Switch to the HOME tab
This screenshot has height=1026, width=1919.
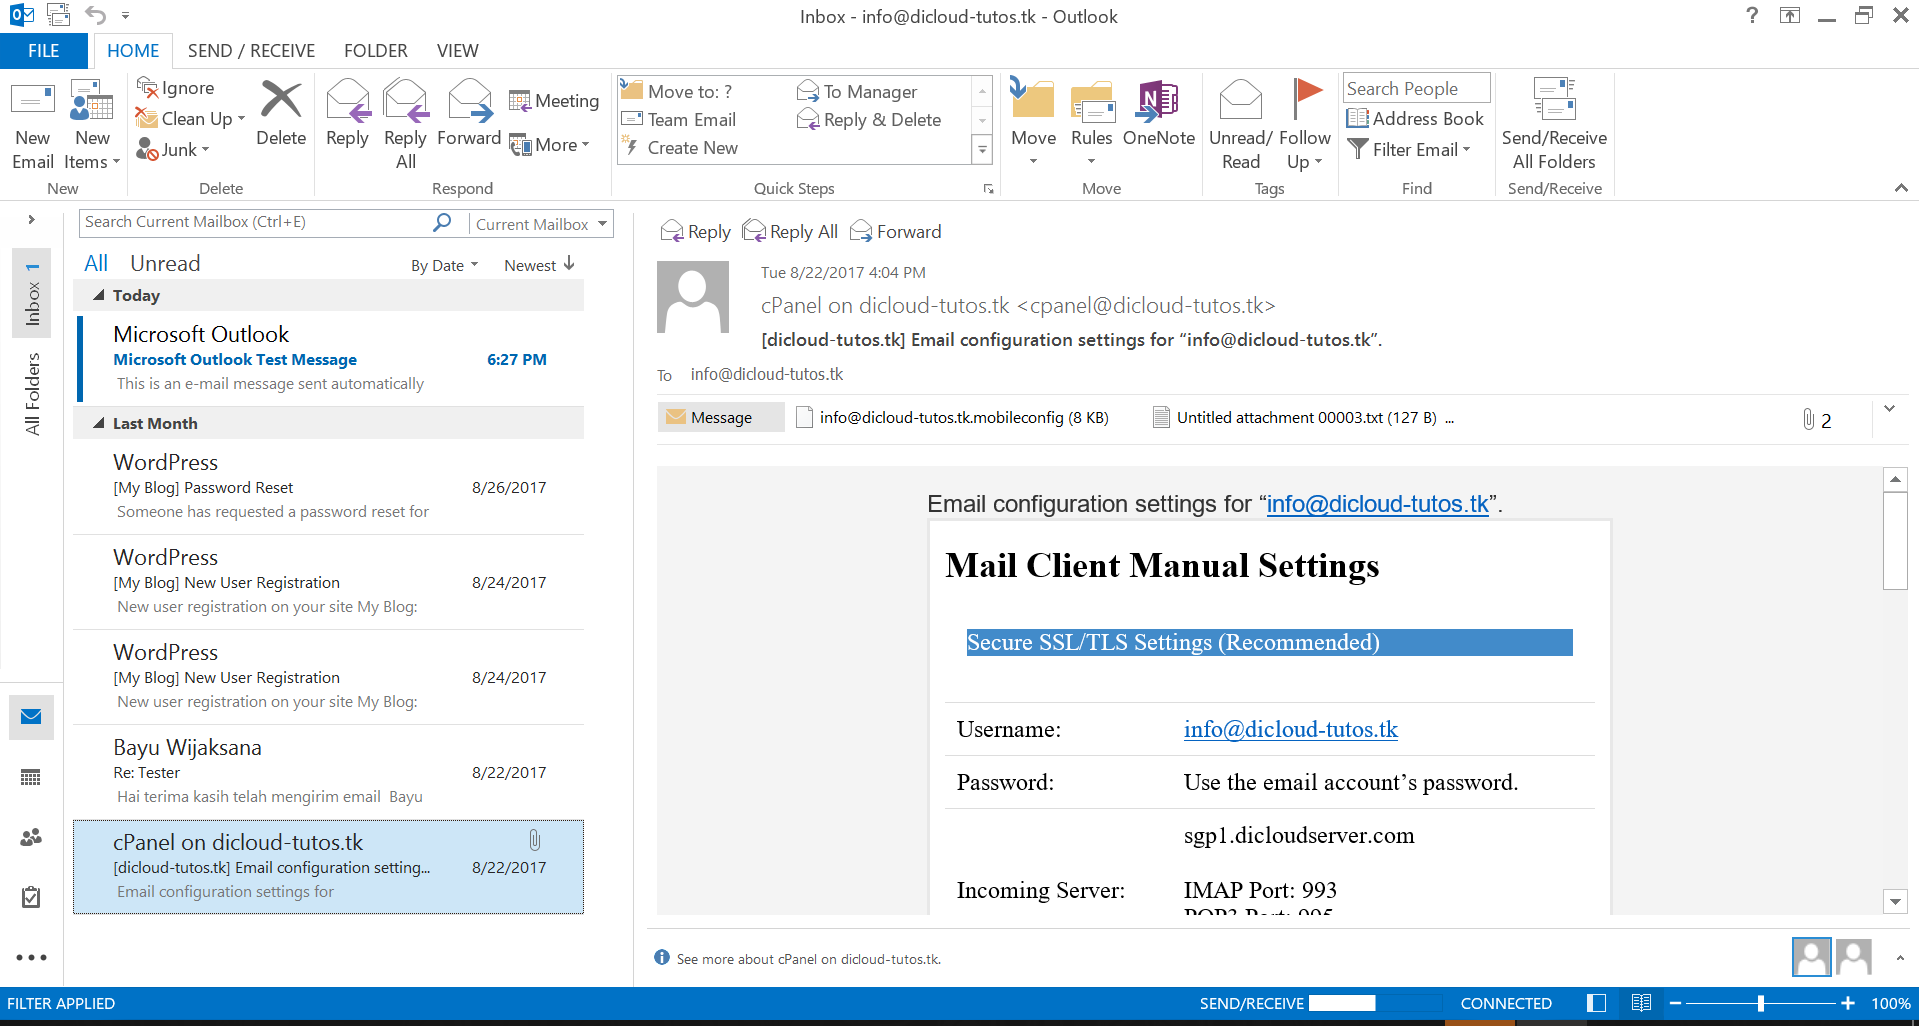coord(133,50)
